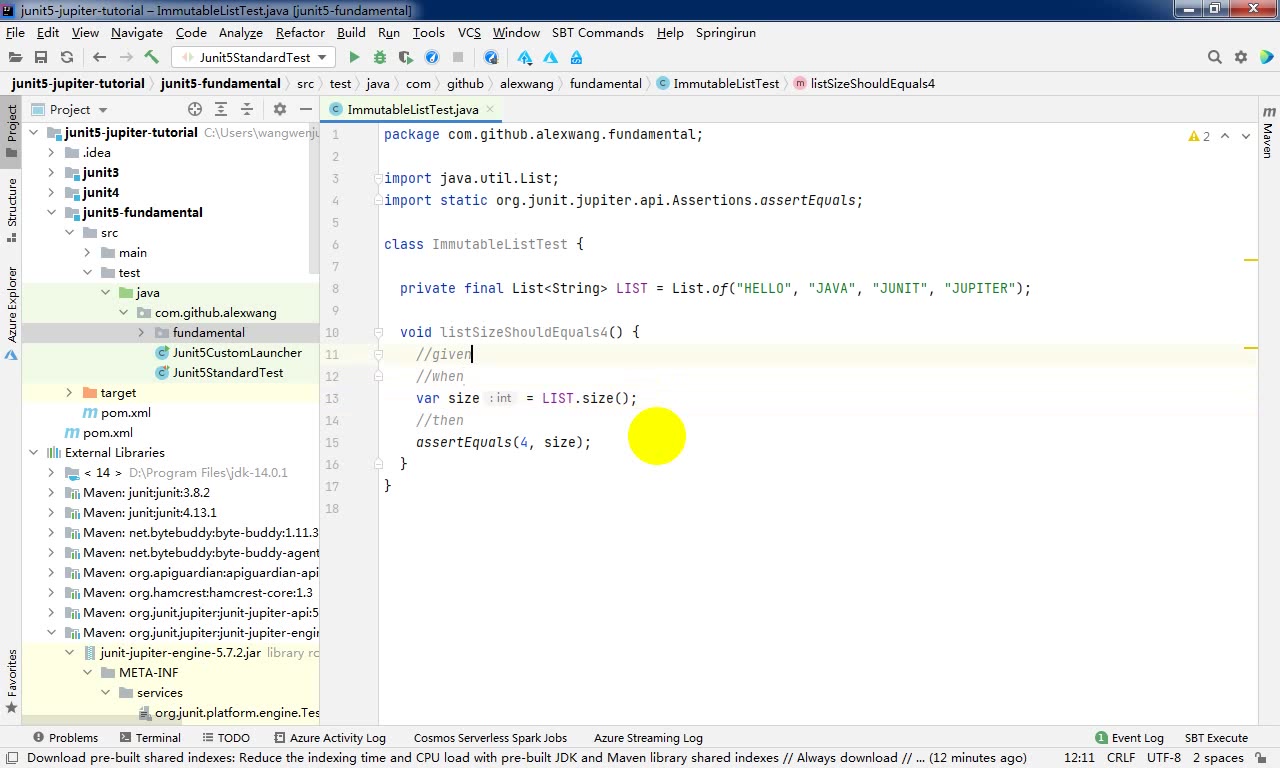Build project with the hammer icon
The height and width of the screenshot is (768, 1280).
pos(152,57)
